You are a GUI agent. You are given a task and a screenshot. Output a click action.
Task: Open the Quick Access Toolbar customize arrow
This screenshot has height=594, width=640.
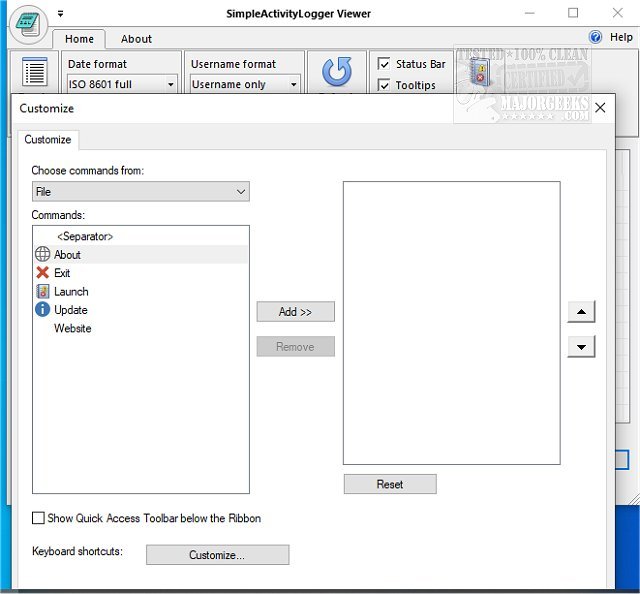point(60,14)
